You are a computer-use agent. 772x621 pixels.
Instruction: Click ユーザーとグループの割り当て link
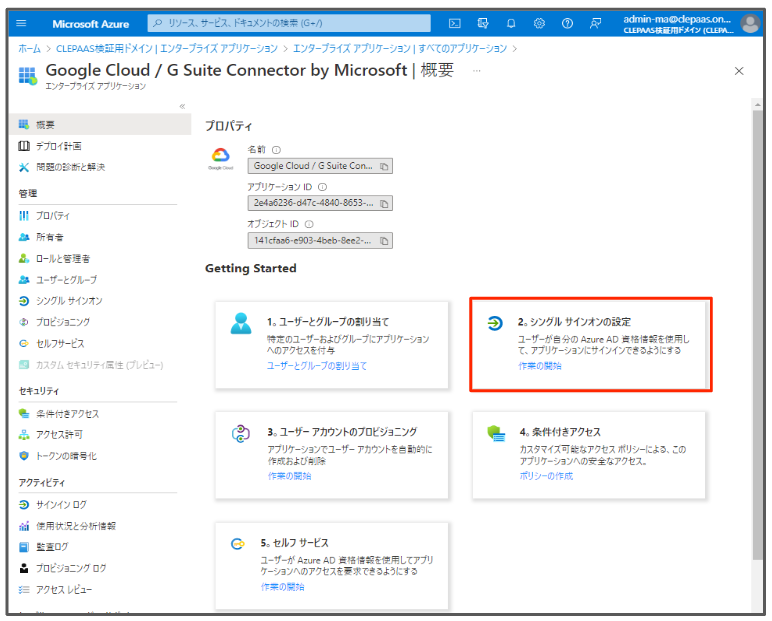click(317, 366)
